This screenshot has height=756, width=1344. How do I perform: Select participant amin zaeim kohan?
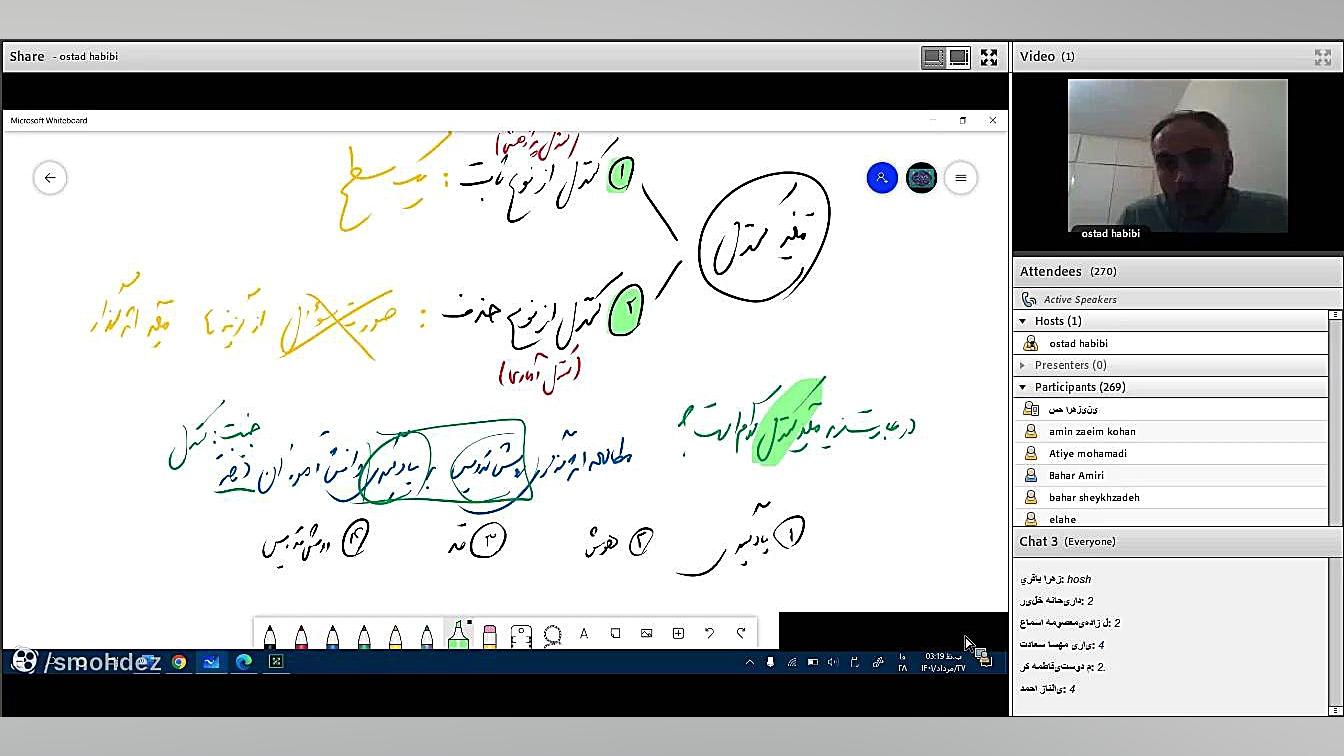pyautogui.click(x=1171, y=431)
